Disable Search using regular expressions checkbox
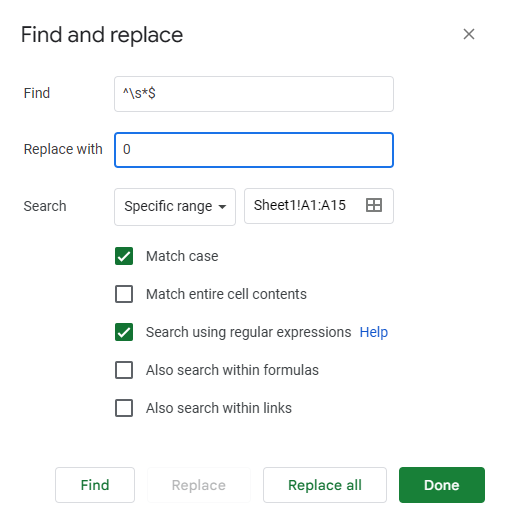Image resolution: width=506 pixels, height=524 pixels. click(124, 332)
